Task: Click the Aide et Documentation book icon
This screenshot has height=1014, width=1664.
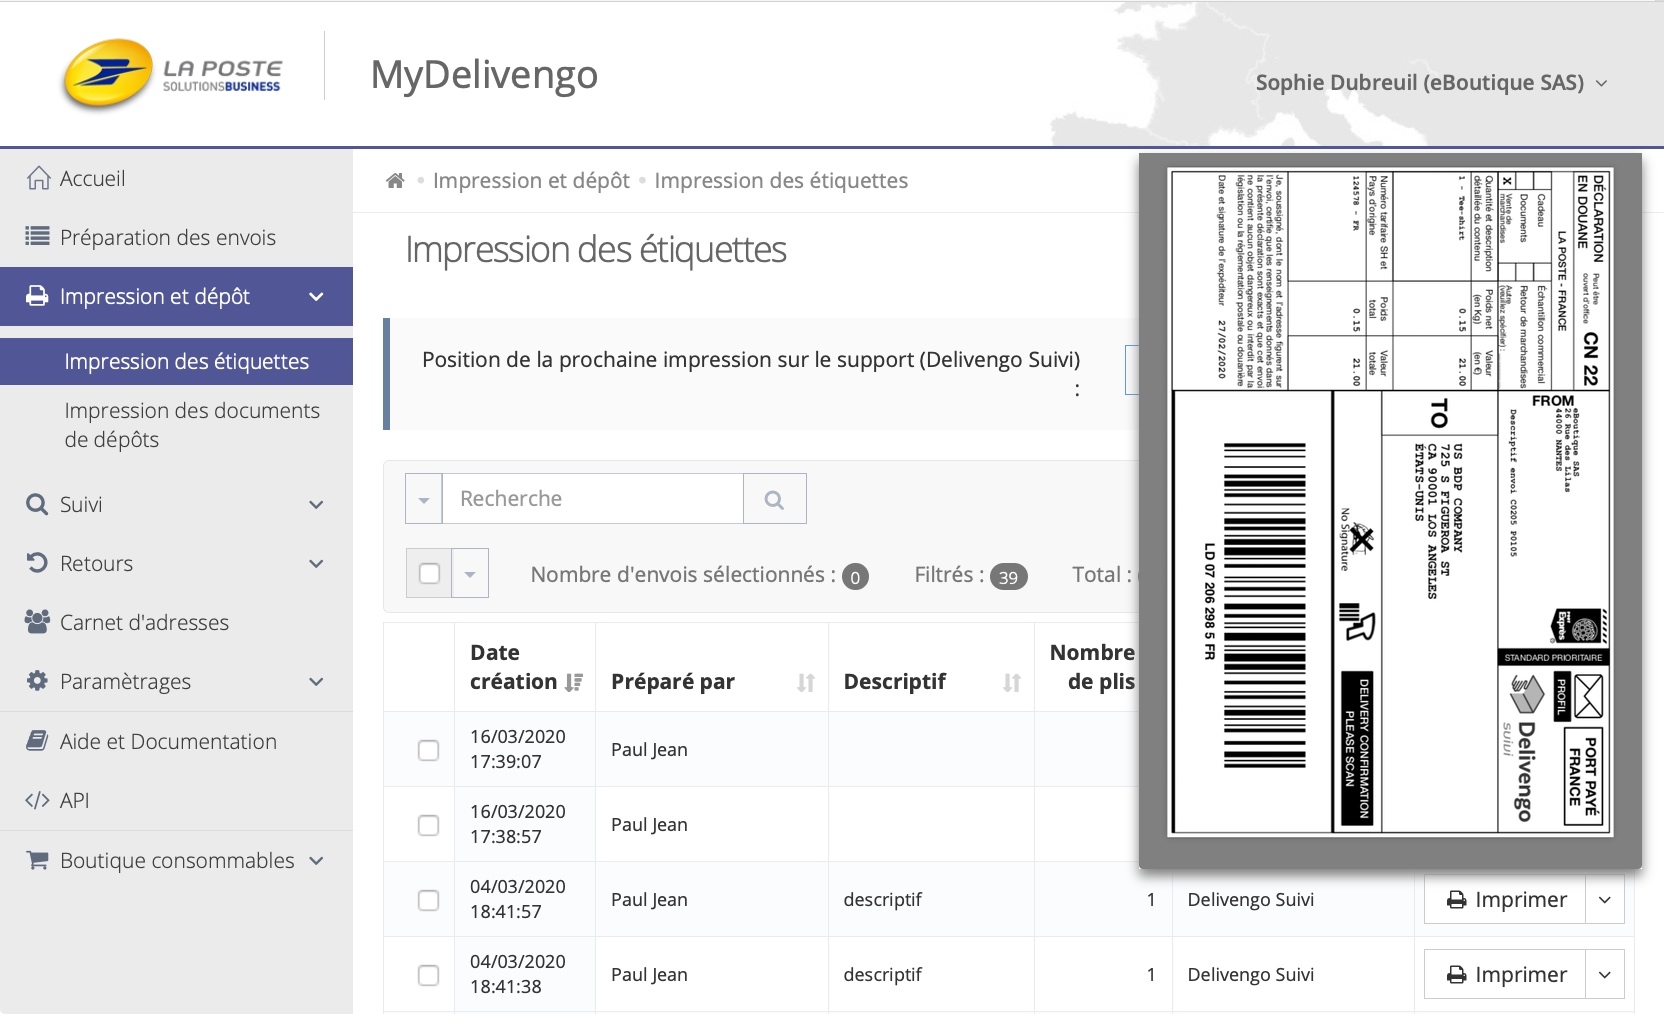Action: 37,741
